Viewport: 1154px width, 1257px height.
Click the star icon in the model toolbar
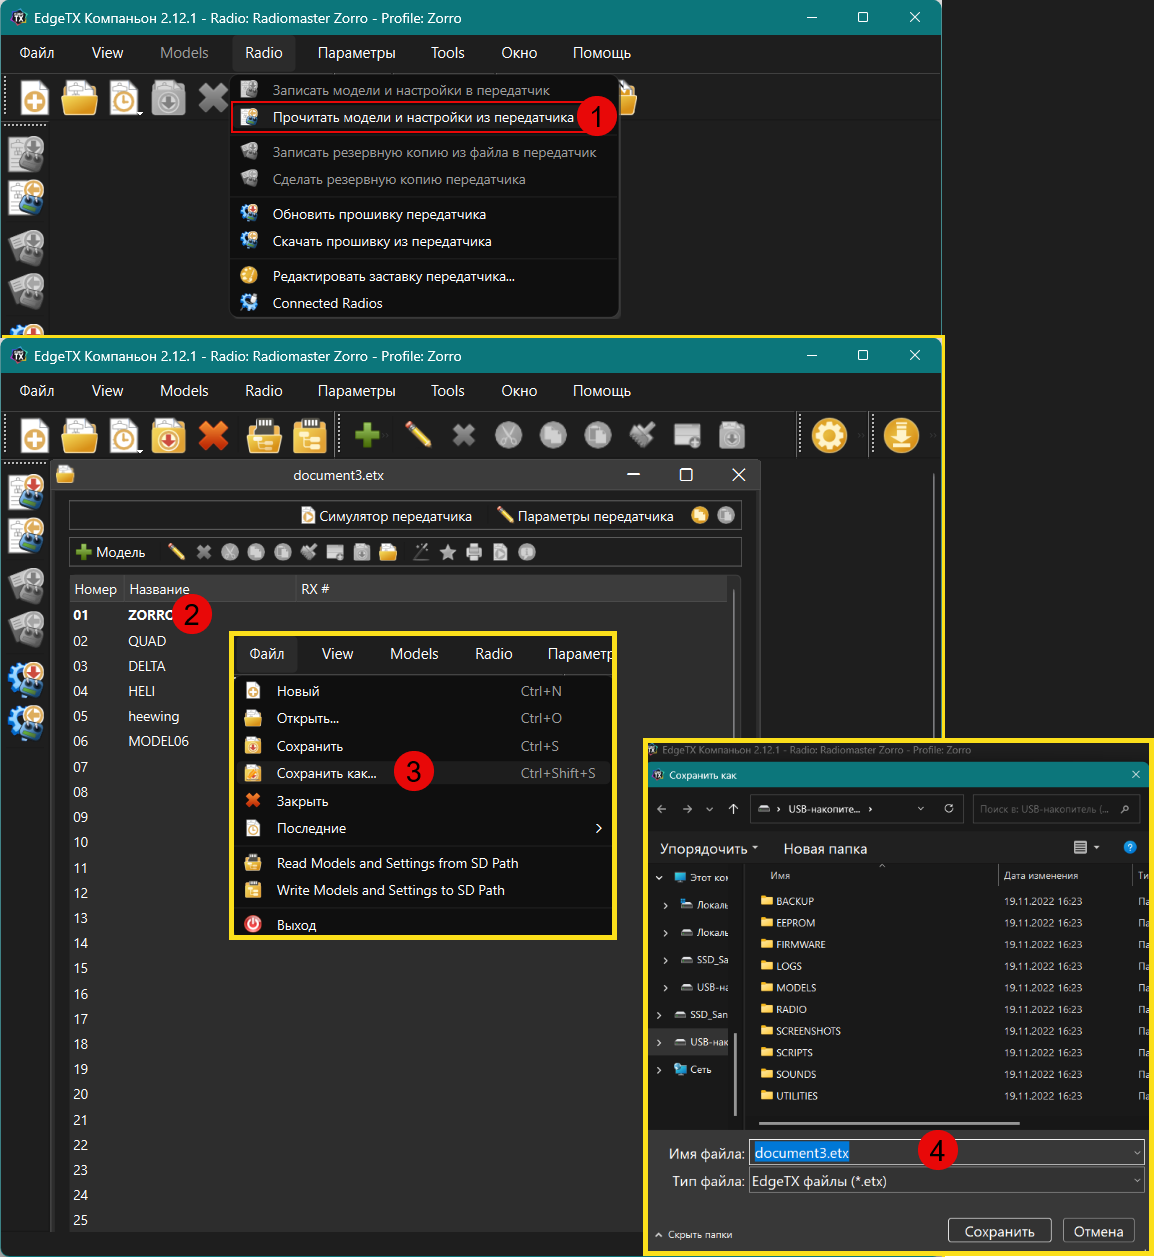pyautogui.click(x=448, y=552)
